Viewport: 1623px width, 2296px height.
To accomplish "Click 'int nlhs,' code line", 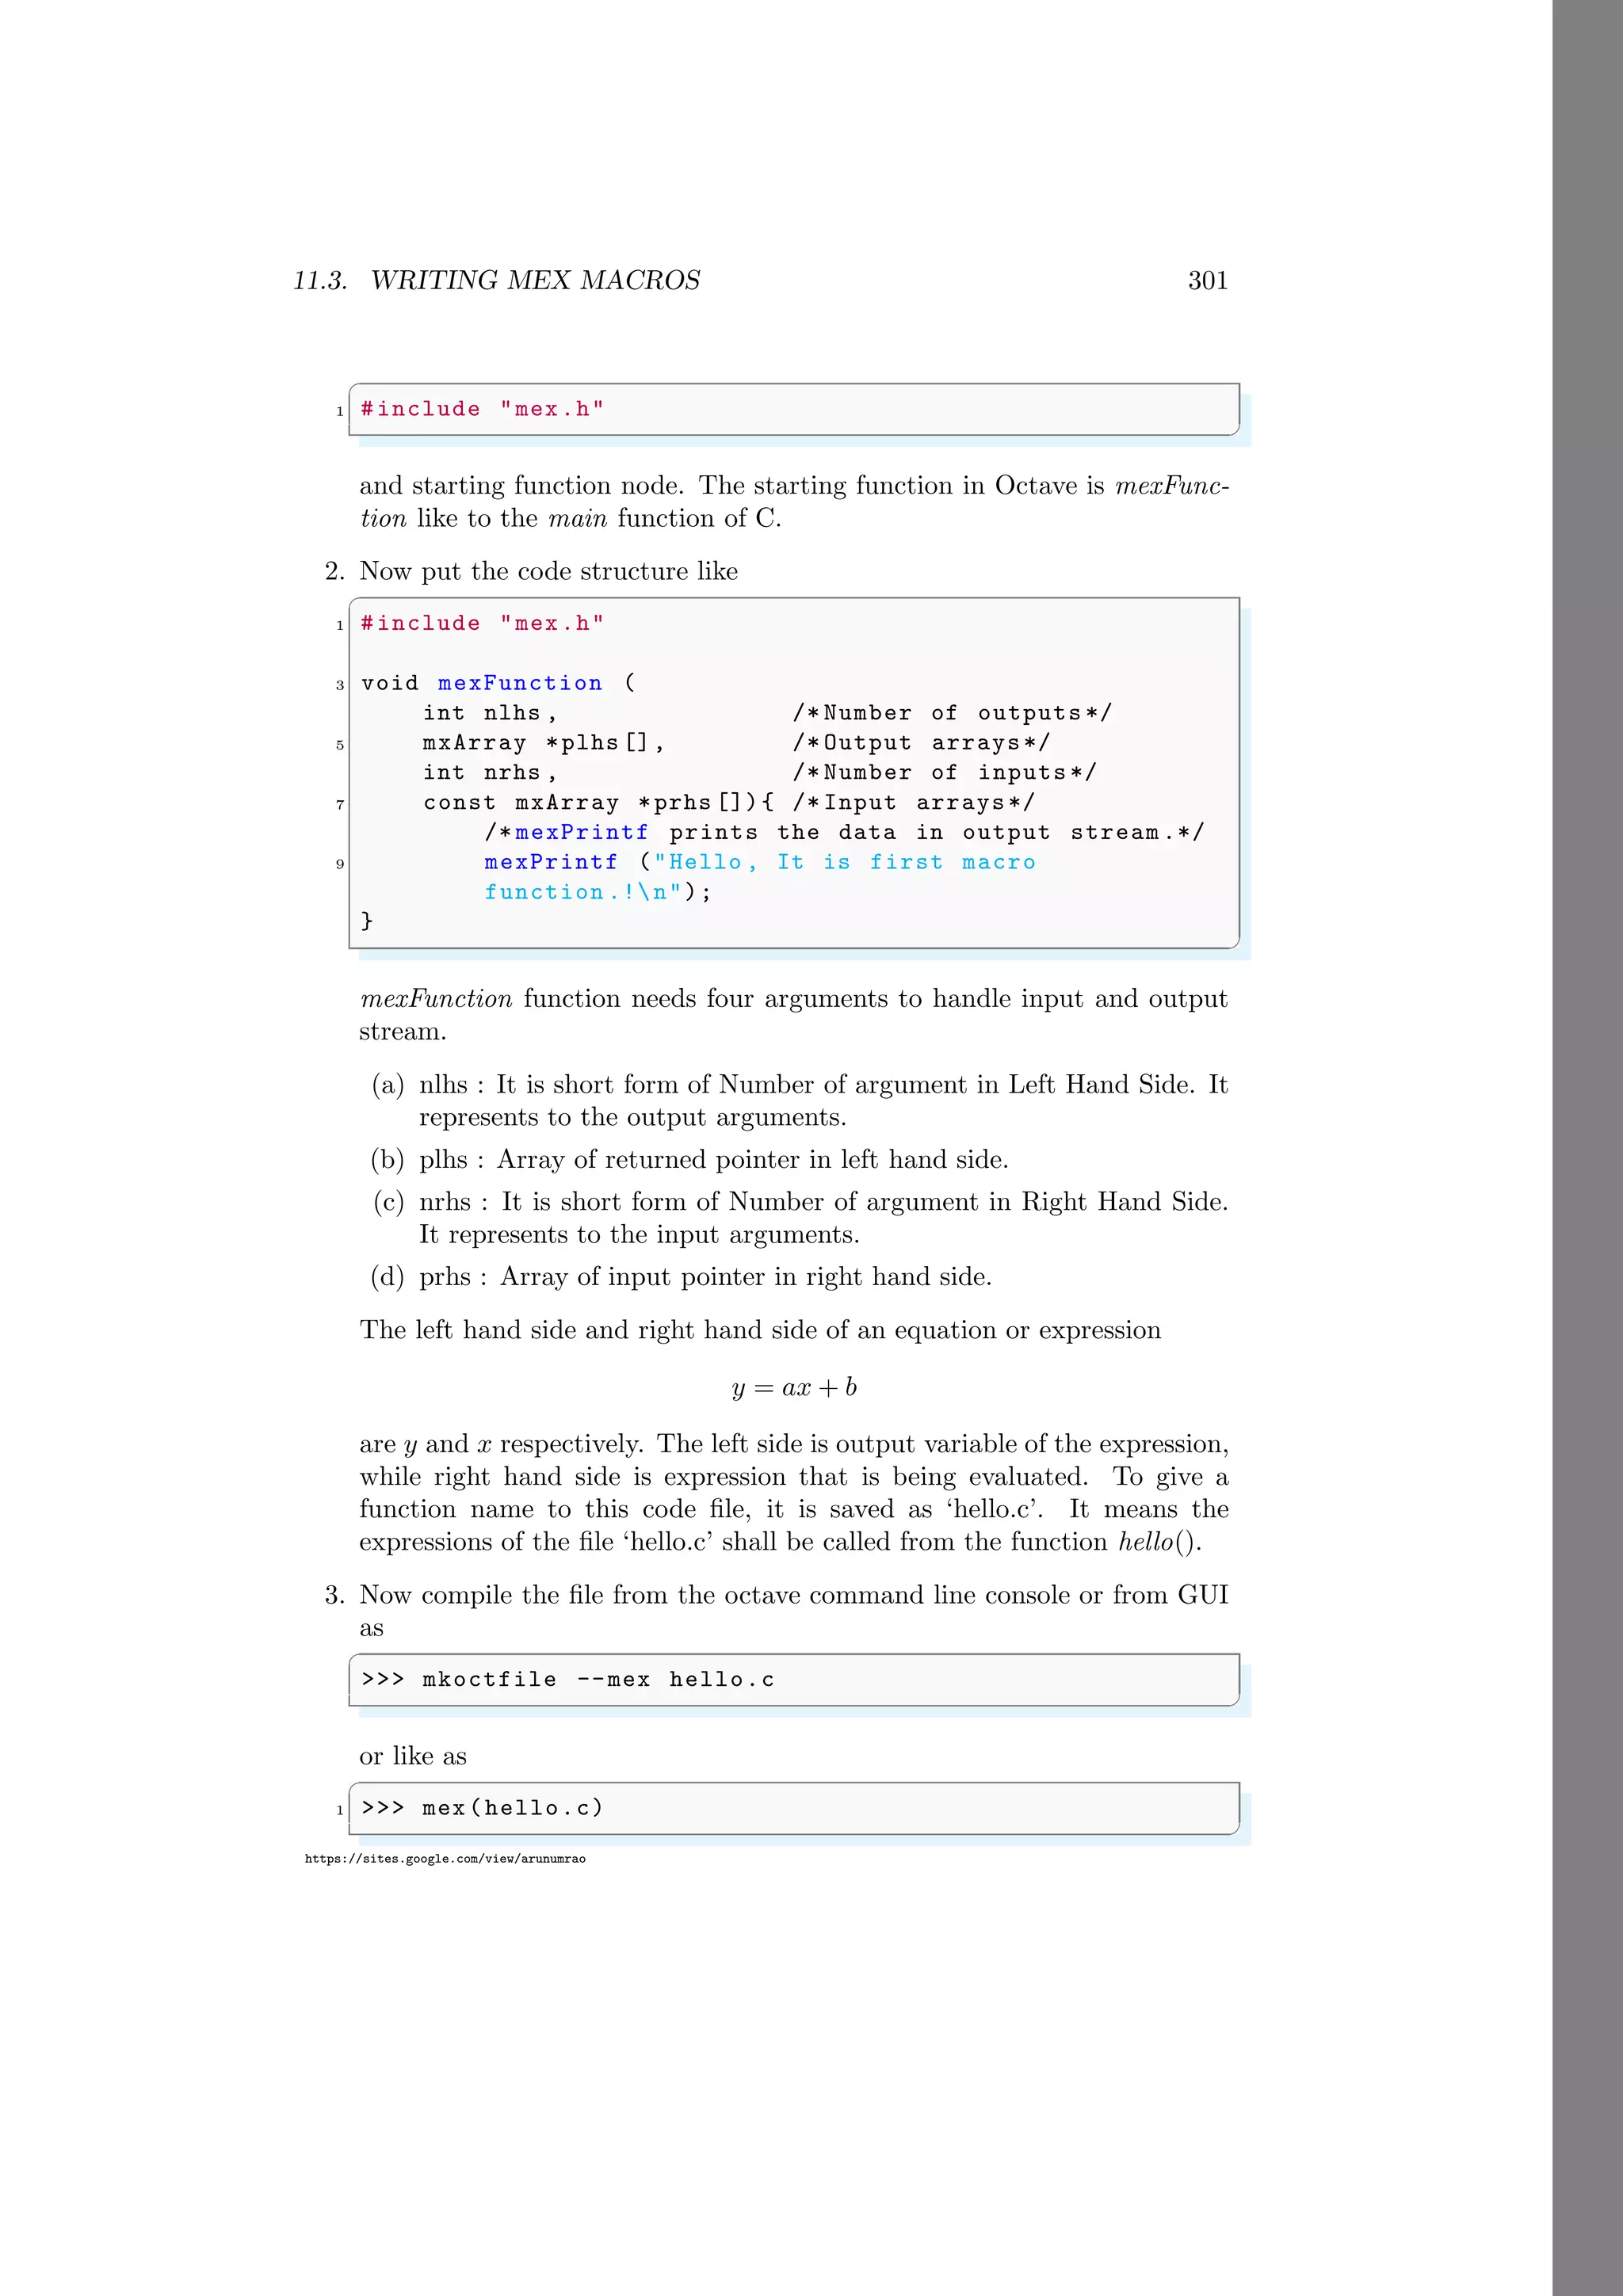I will (490, 713).
